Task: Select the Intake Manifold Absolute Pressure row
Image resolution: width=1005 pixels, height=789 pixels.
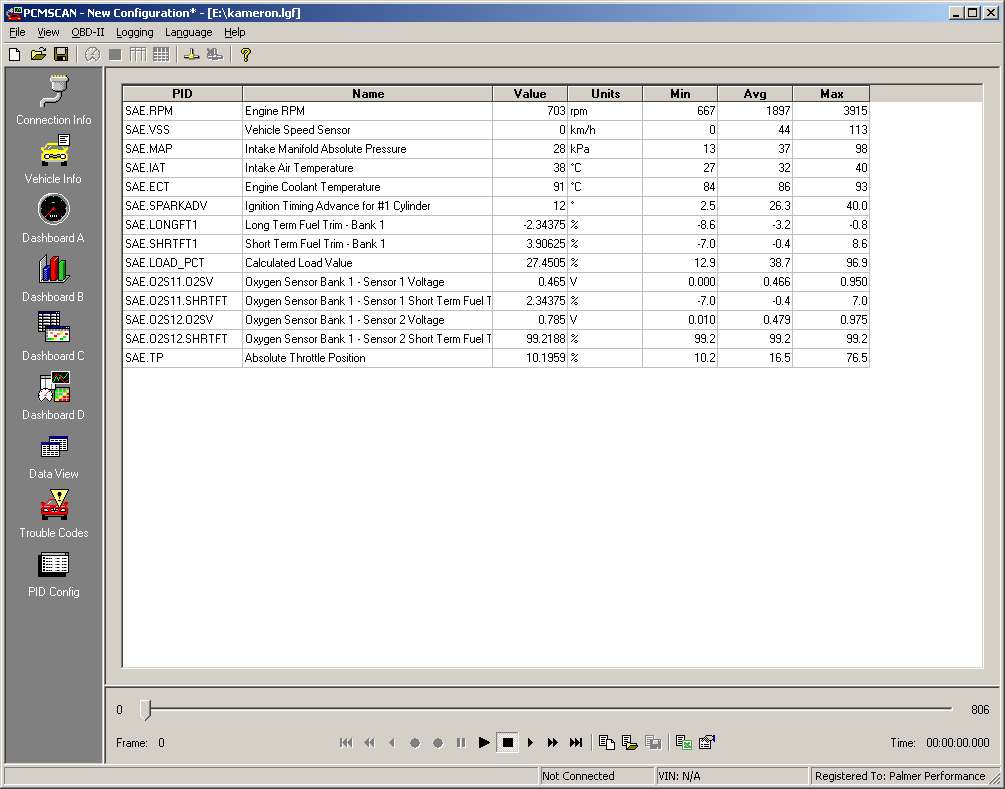Action: click(496, 149)
